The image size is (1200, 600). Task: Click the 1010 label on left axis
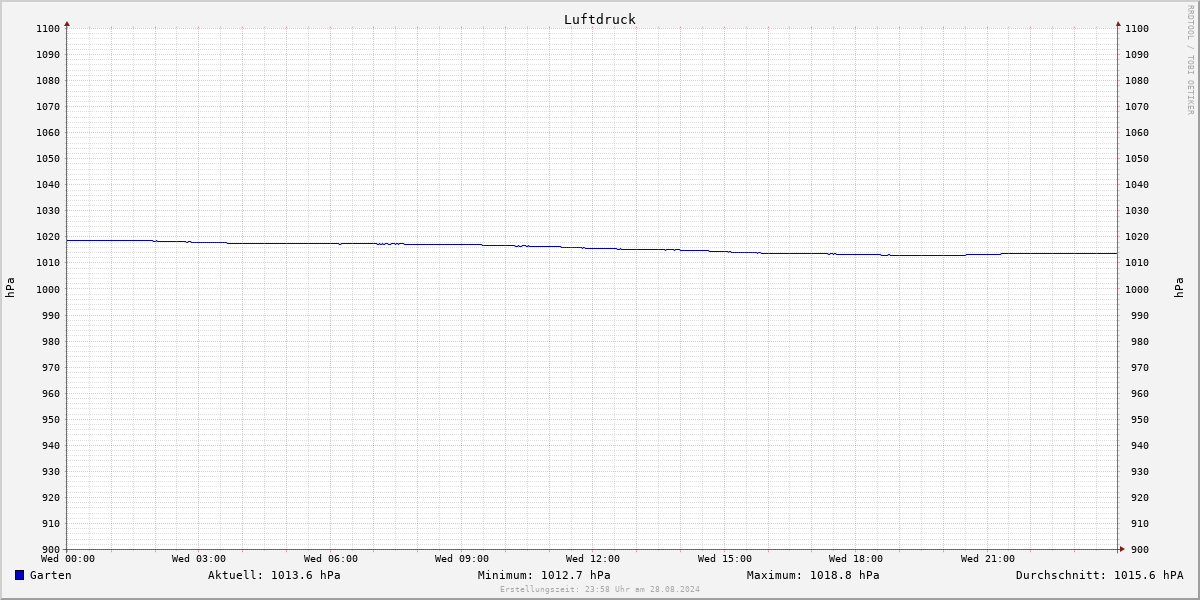coord(48,263)
